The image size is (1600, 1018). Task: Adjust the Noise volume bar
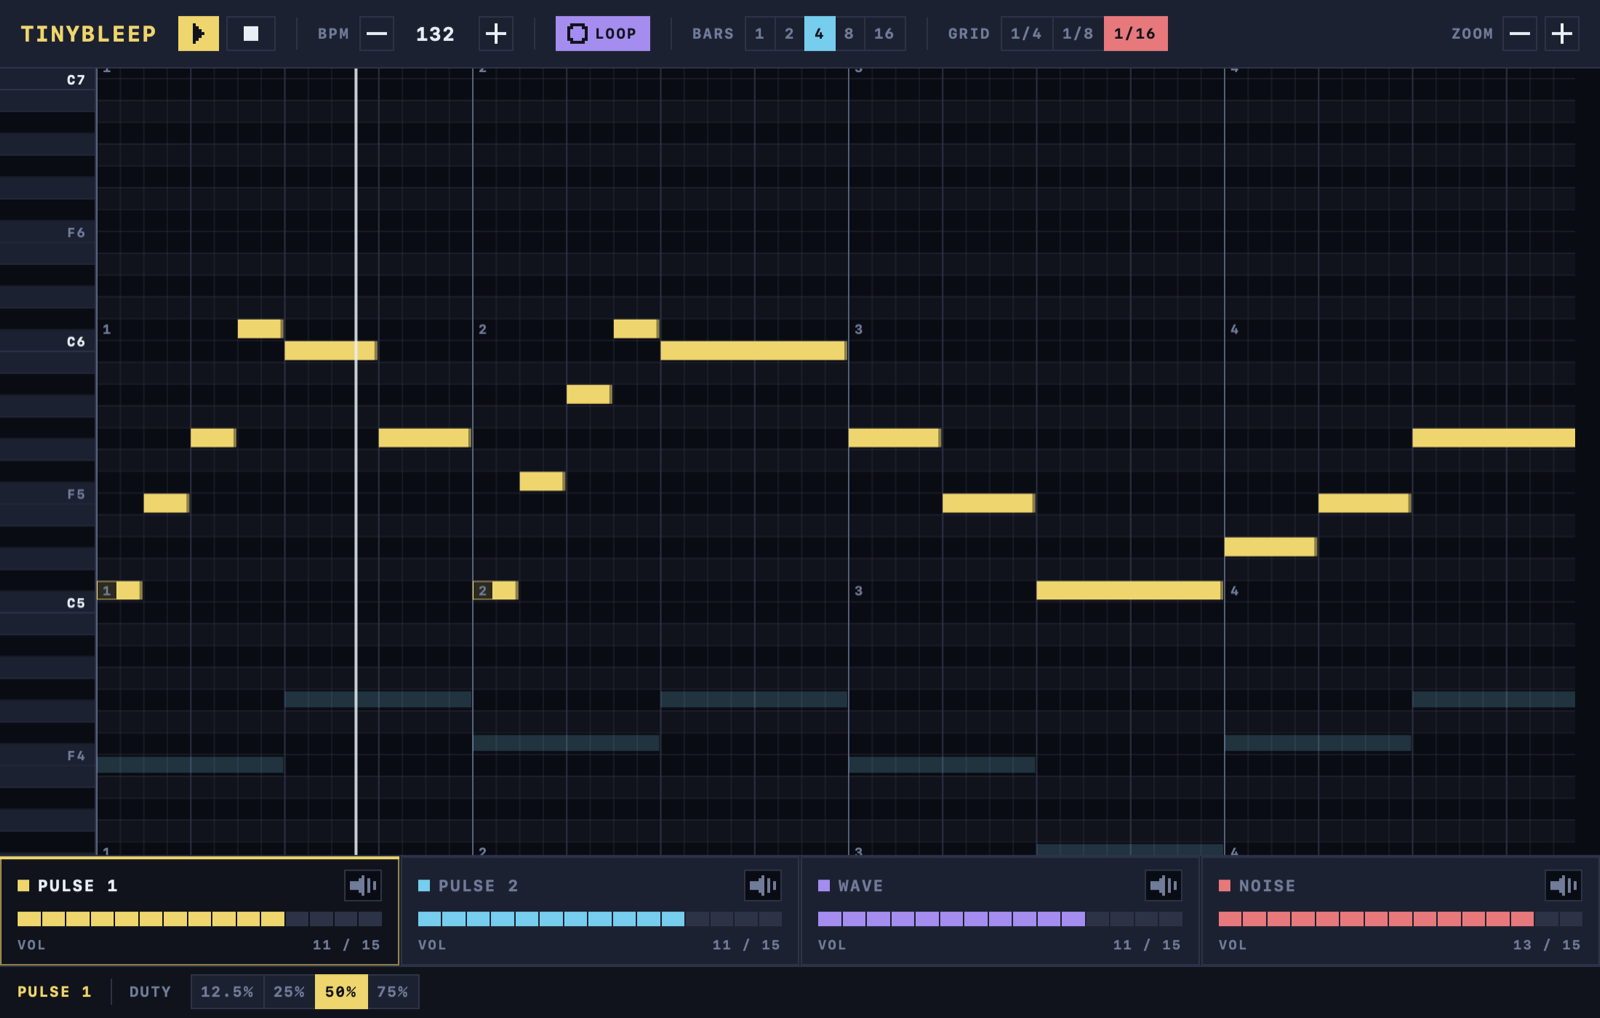coord(1400,919)
